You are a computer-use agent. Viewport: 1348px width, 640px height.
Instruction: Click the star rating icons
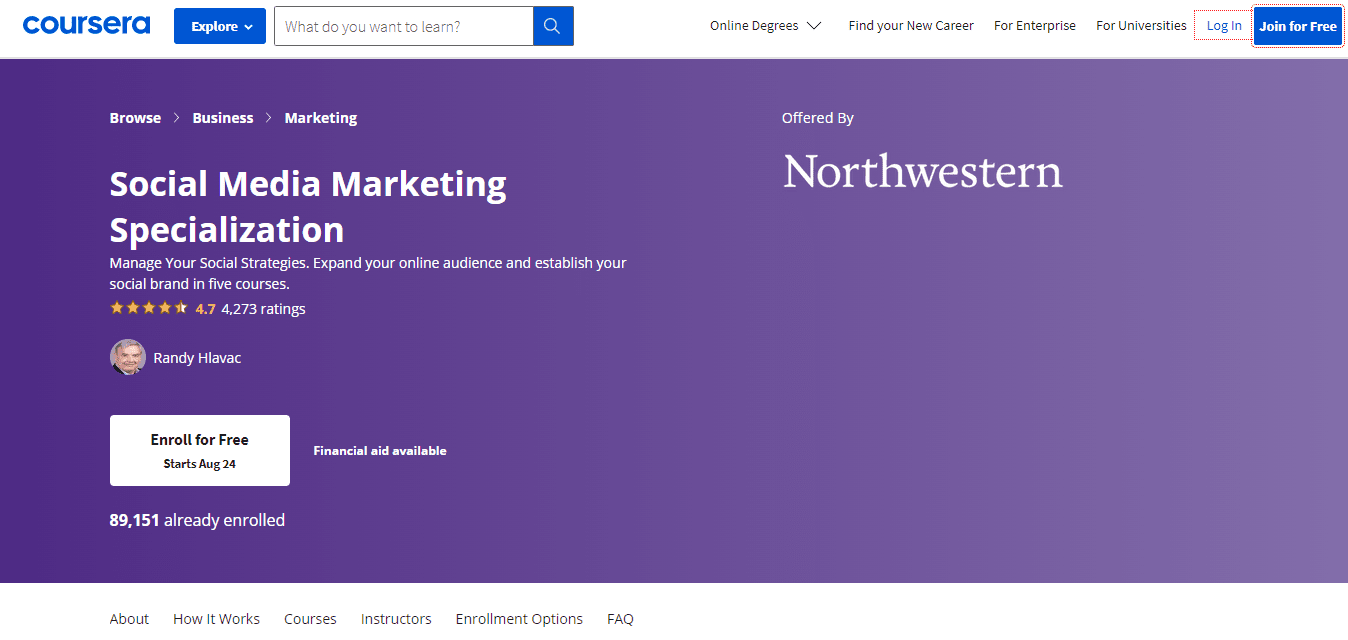[148, 308]
